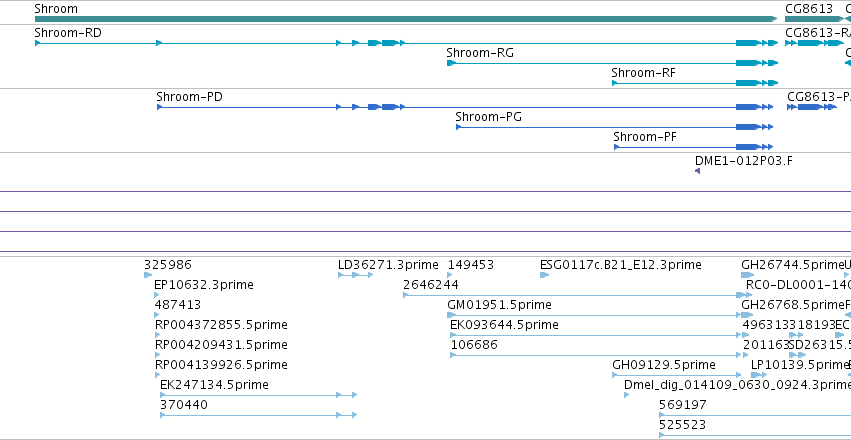
Task: Click the Shroom-RD transcript label
Action: 68,33
